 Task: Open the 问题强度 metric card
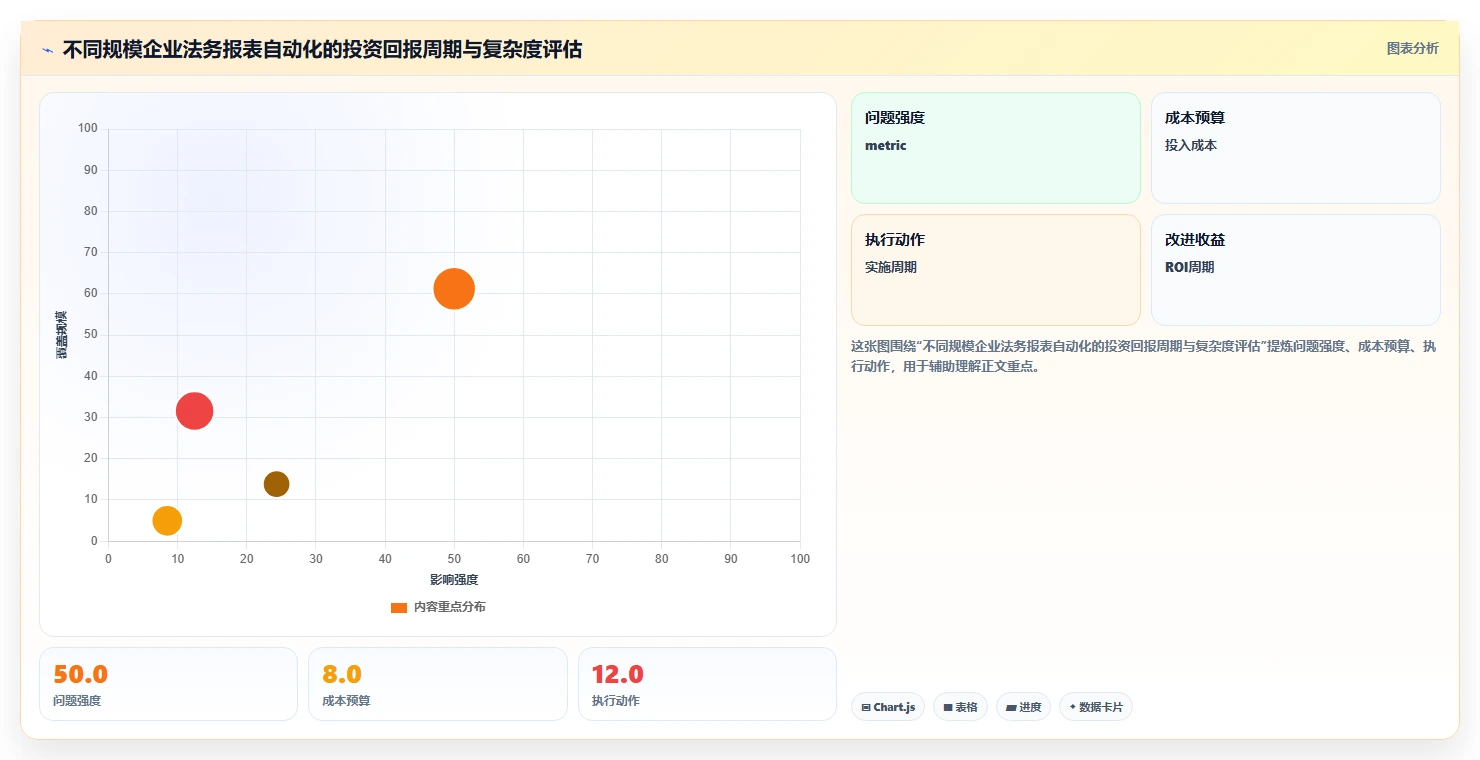[995, 148]
